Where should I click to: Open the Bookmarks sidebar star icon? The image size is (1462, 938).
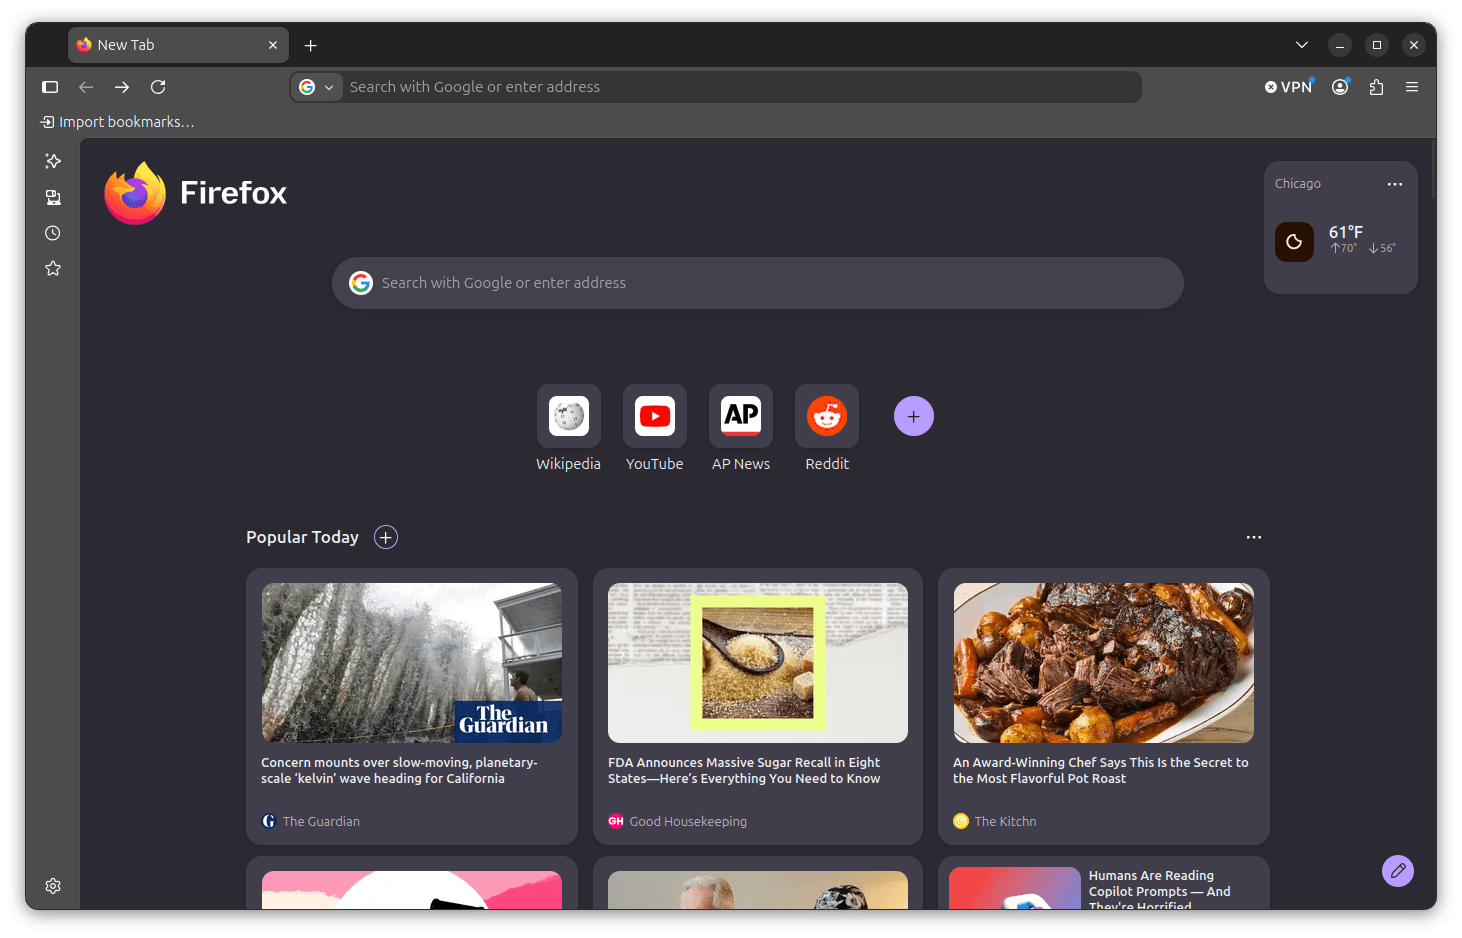coord(53,268)
